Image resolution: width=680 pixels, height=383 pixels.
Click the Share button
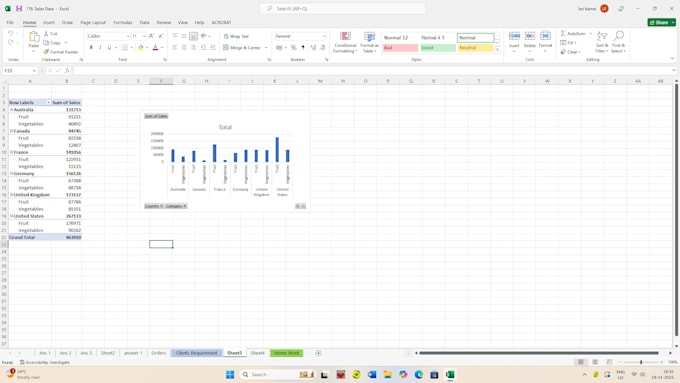661,22
